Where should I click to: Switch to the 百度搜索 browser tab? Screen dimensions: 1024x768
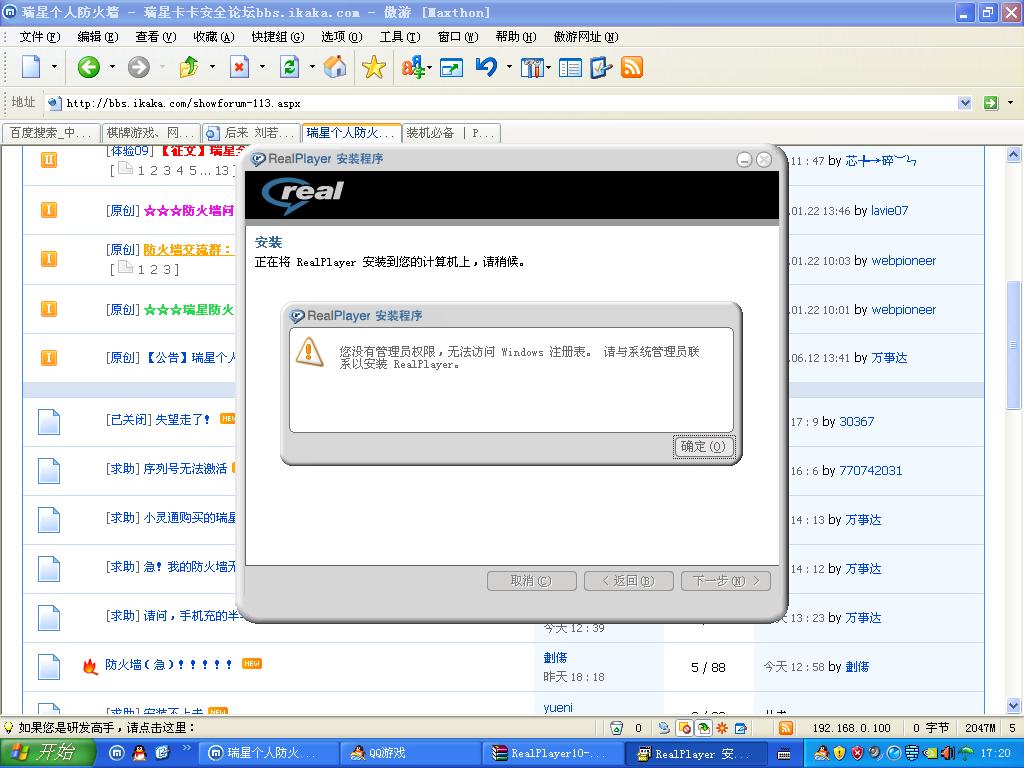(x=52, y=133)
